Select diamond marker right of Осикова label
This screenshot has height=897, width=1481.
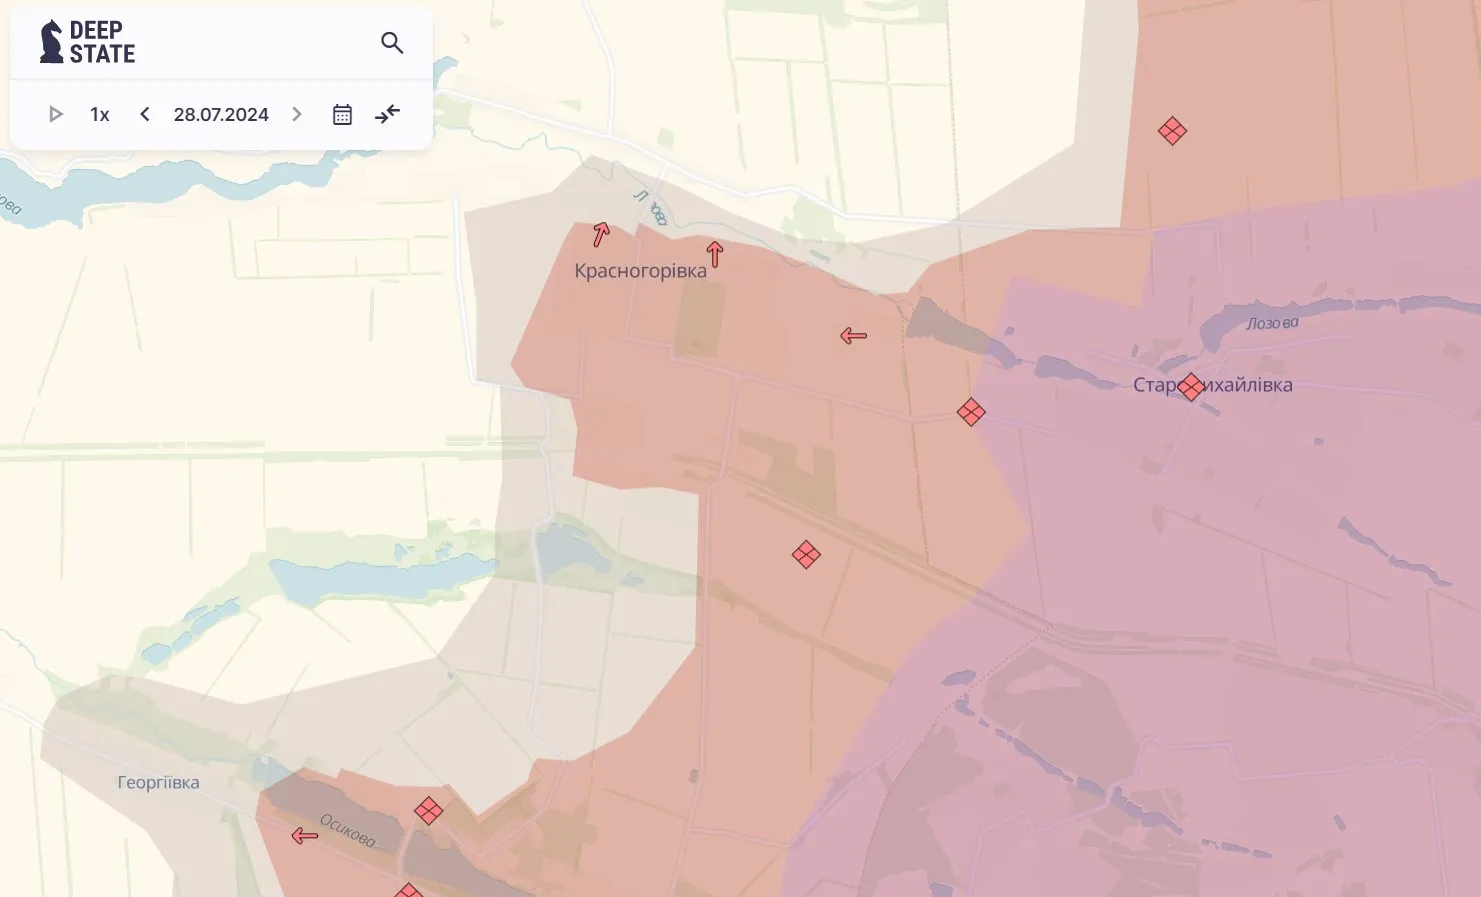pyautogui.click(x=428, y=811)
